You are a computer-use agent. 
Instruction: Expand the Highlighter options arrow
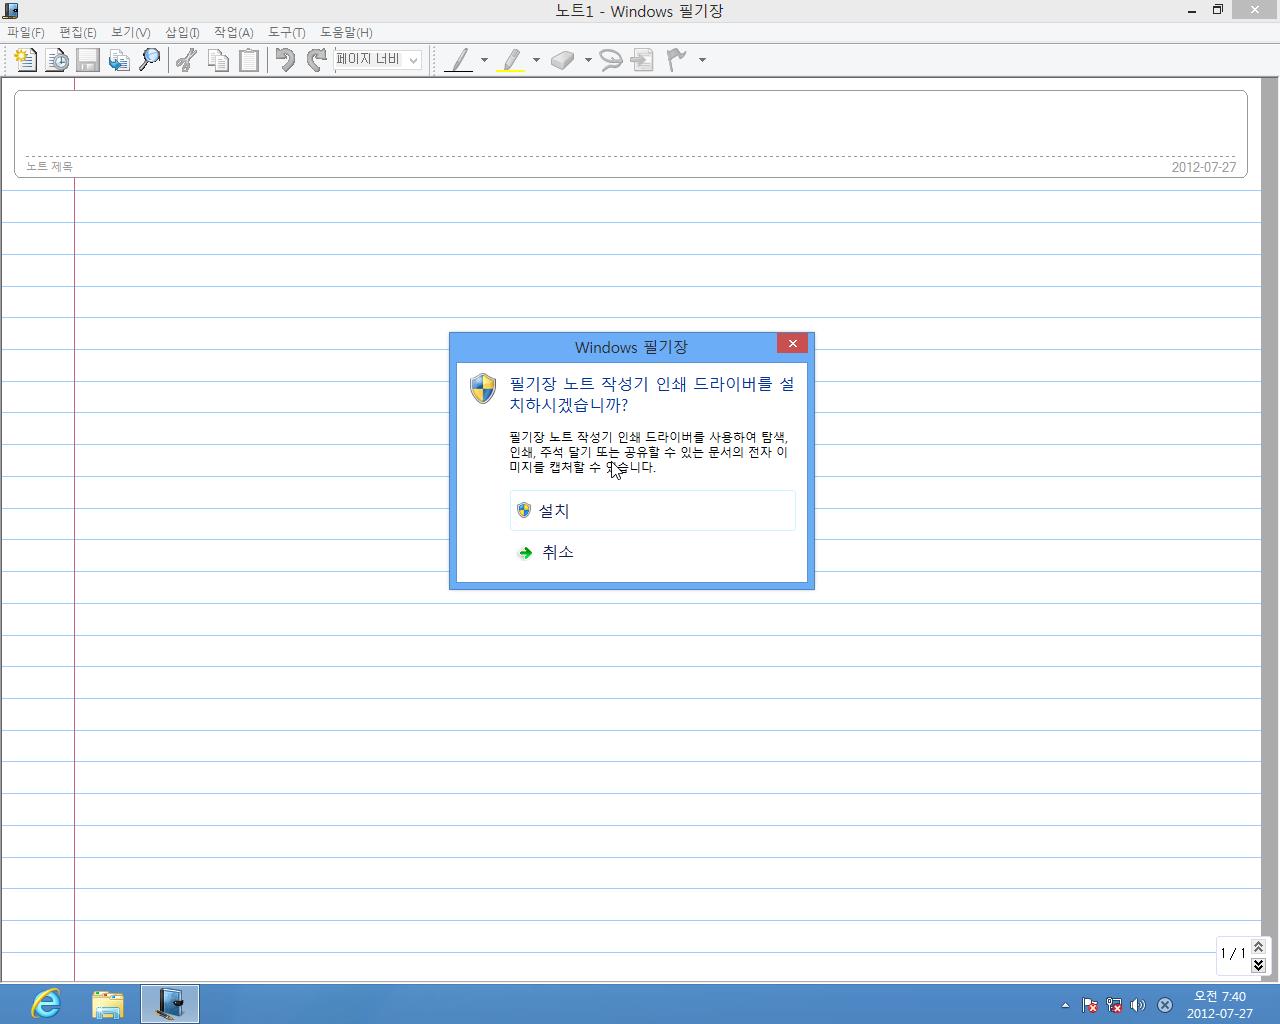point(536,60)
